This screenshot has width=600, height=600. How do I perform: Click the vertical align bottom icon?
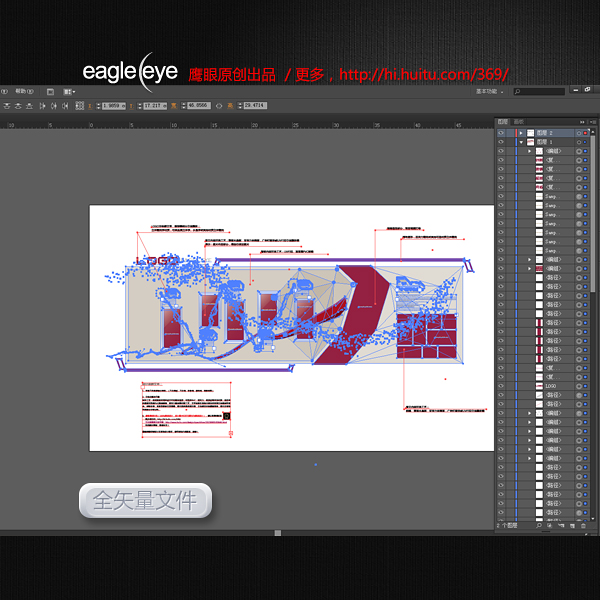(29, 106)
